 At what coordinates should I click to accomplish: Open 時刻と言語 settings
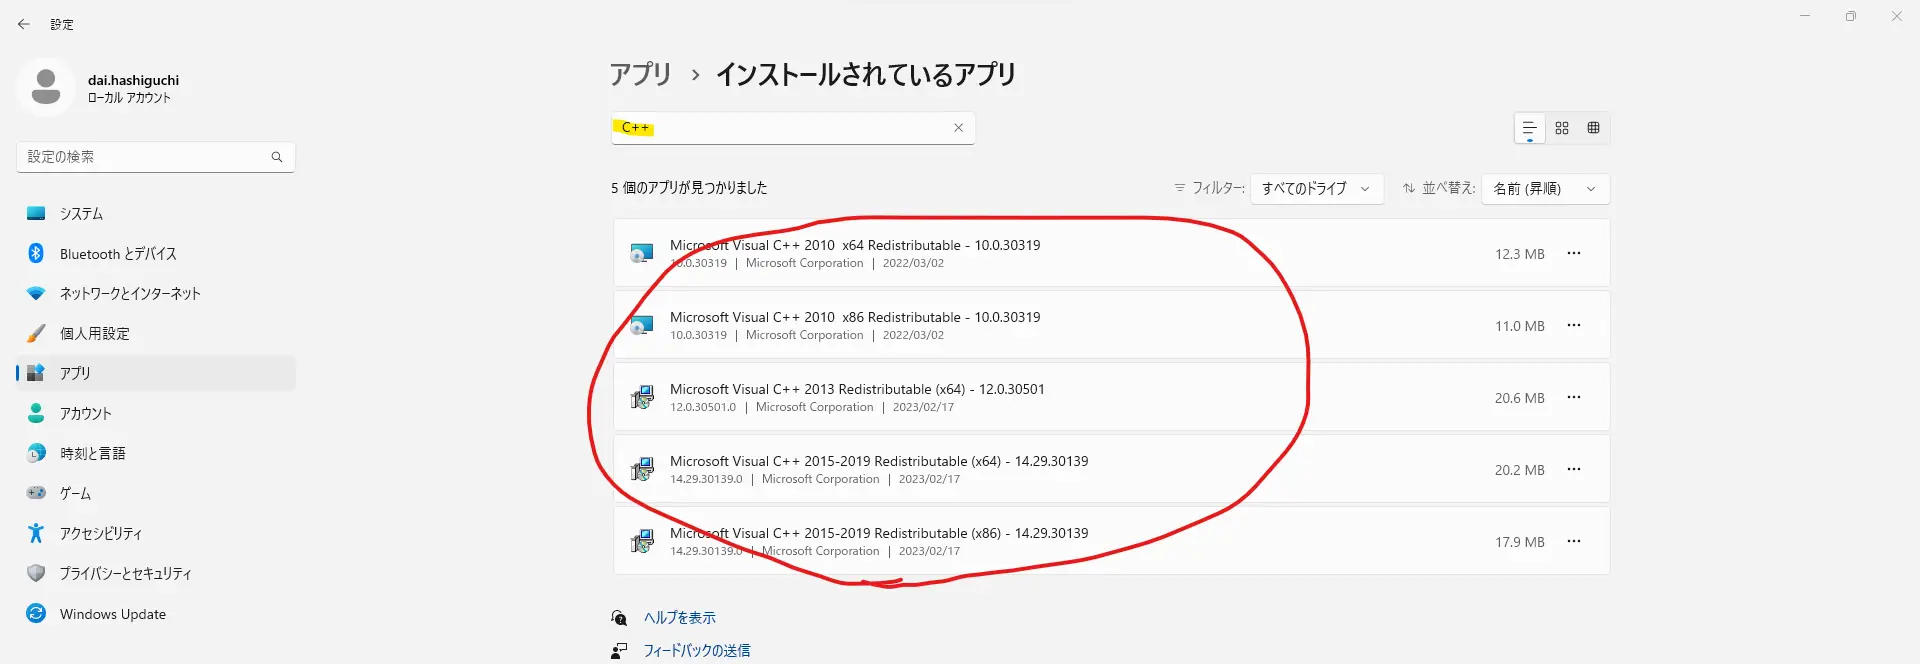pos(156,453)
